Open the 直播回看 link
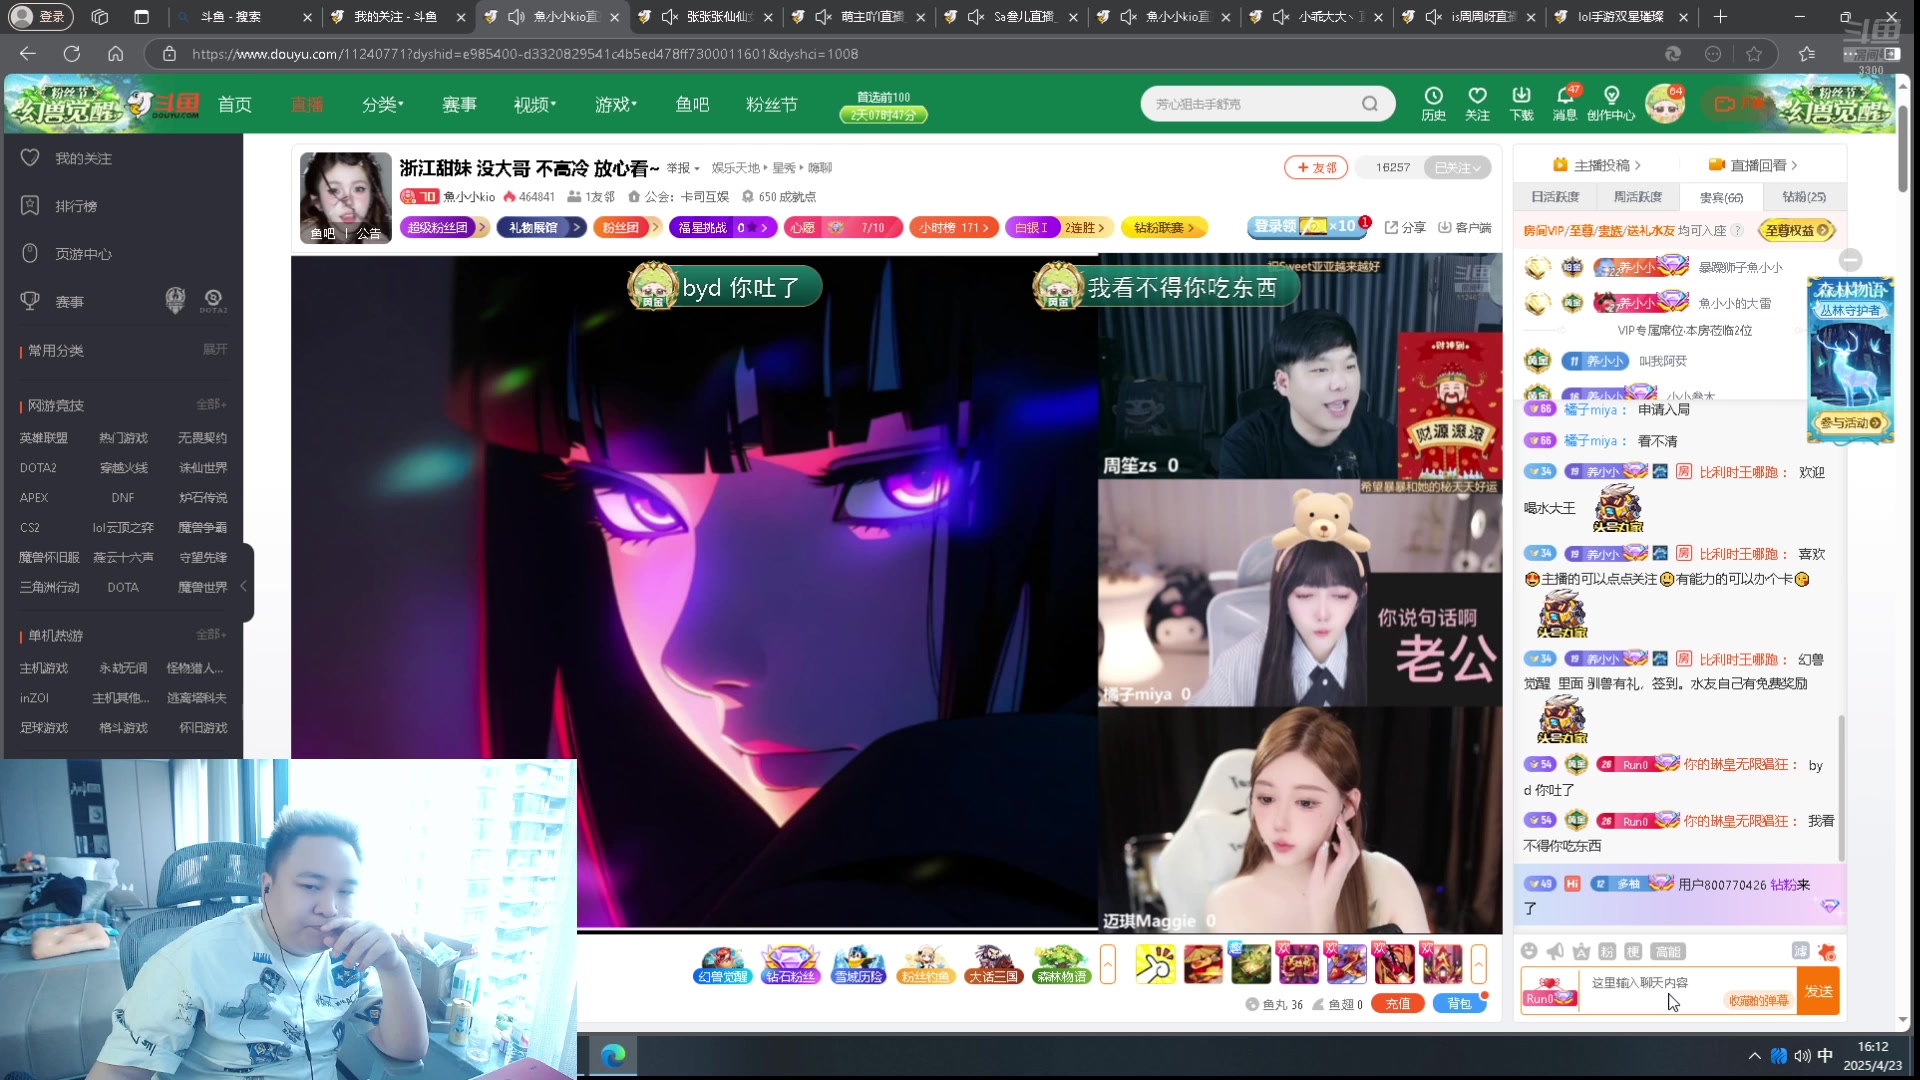1920x1080 pixels. point(1753,165)
